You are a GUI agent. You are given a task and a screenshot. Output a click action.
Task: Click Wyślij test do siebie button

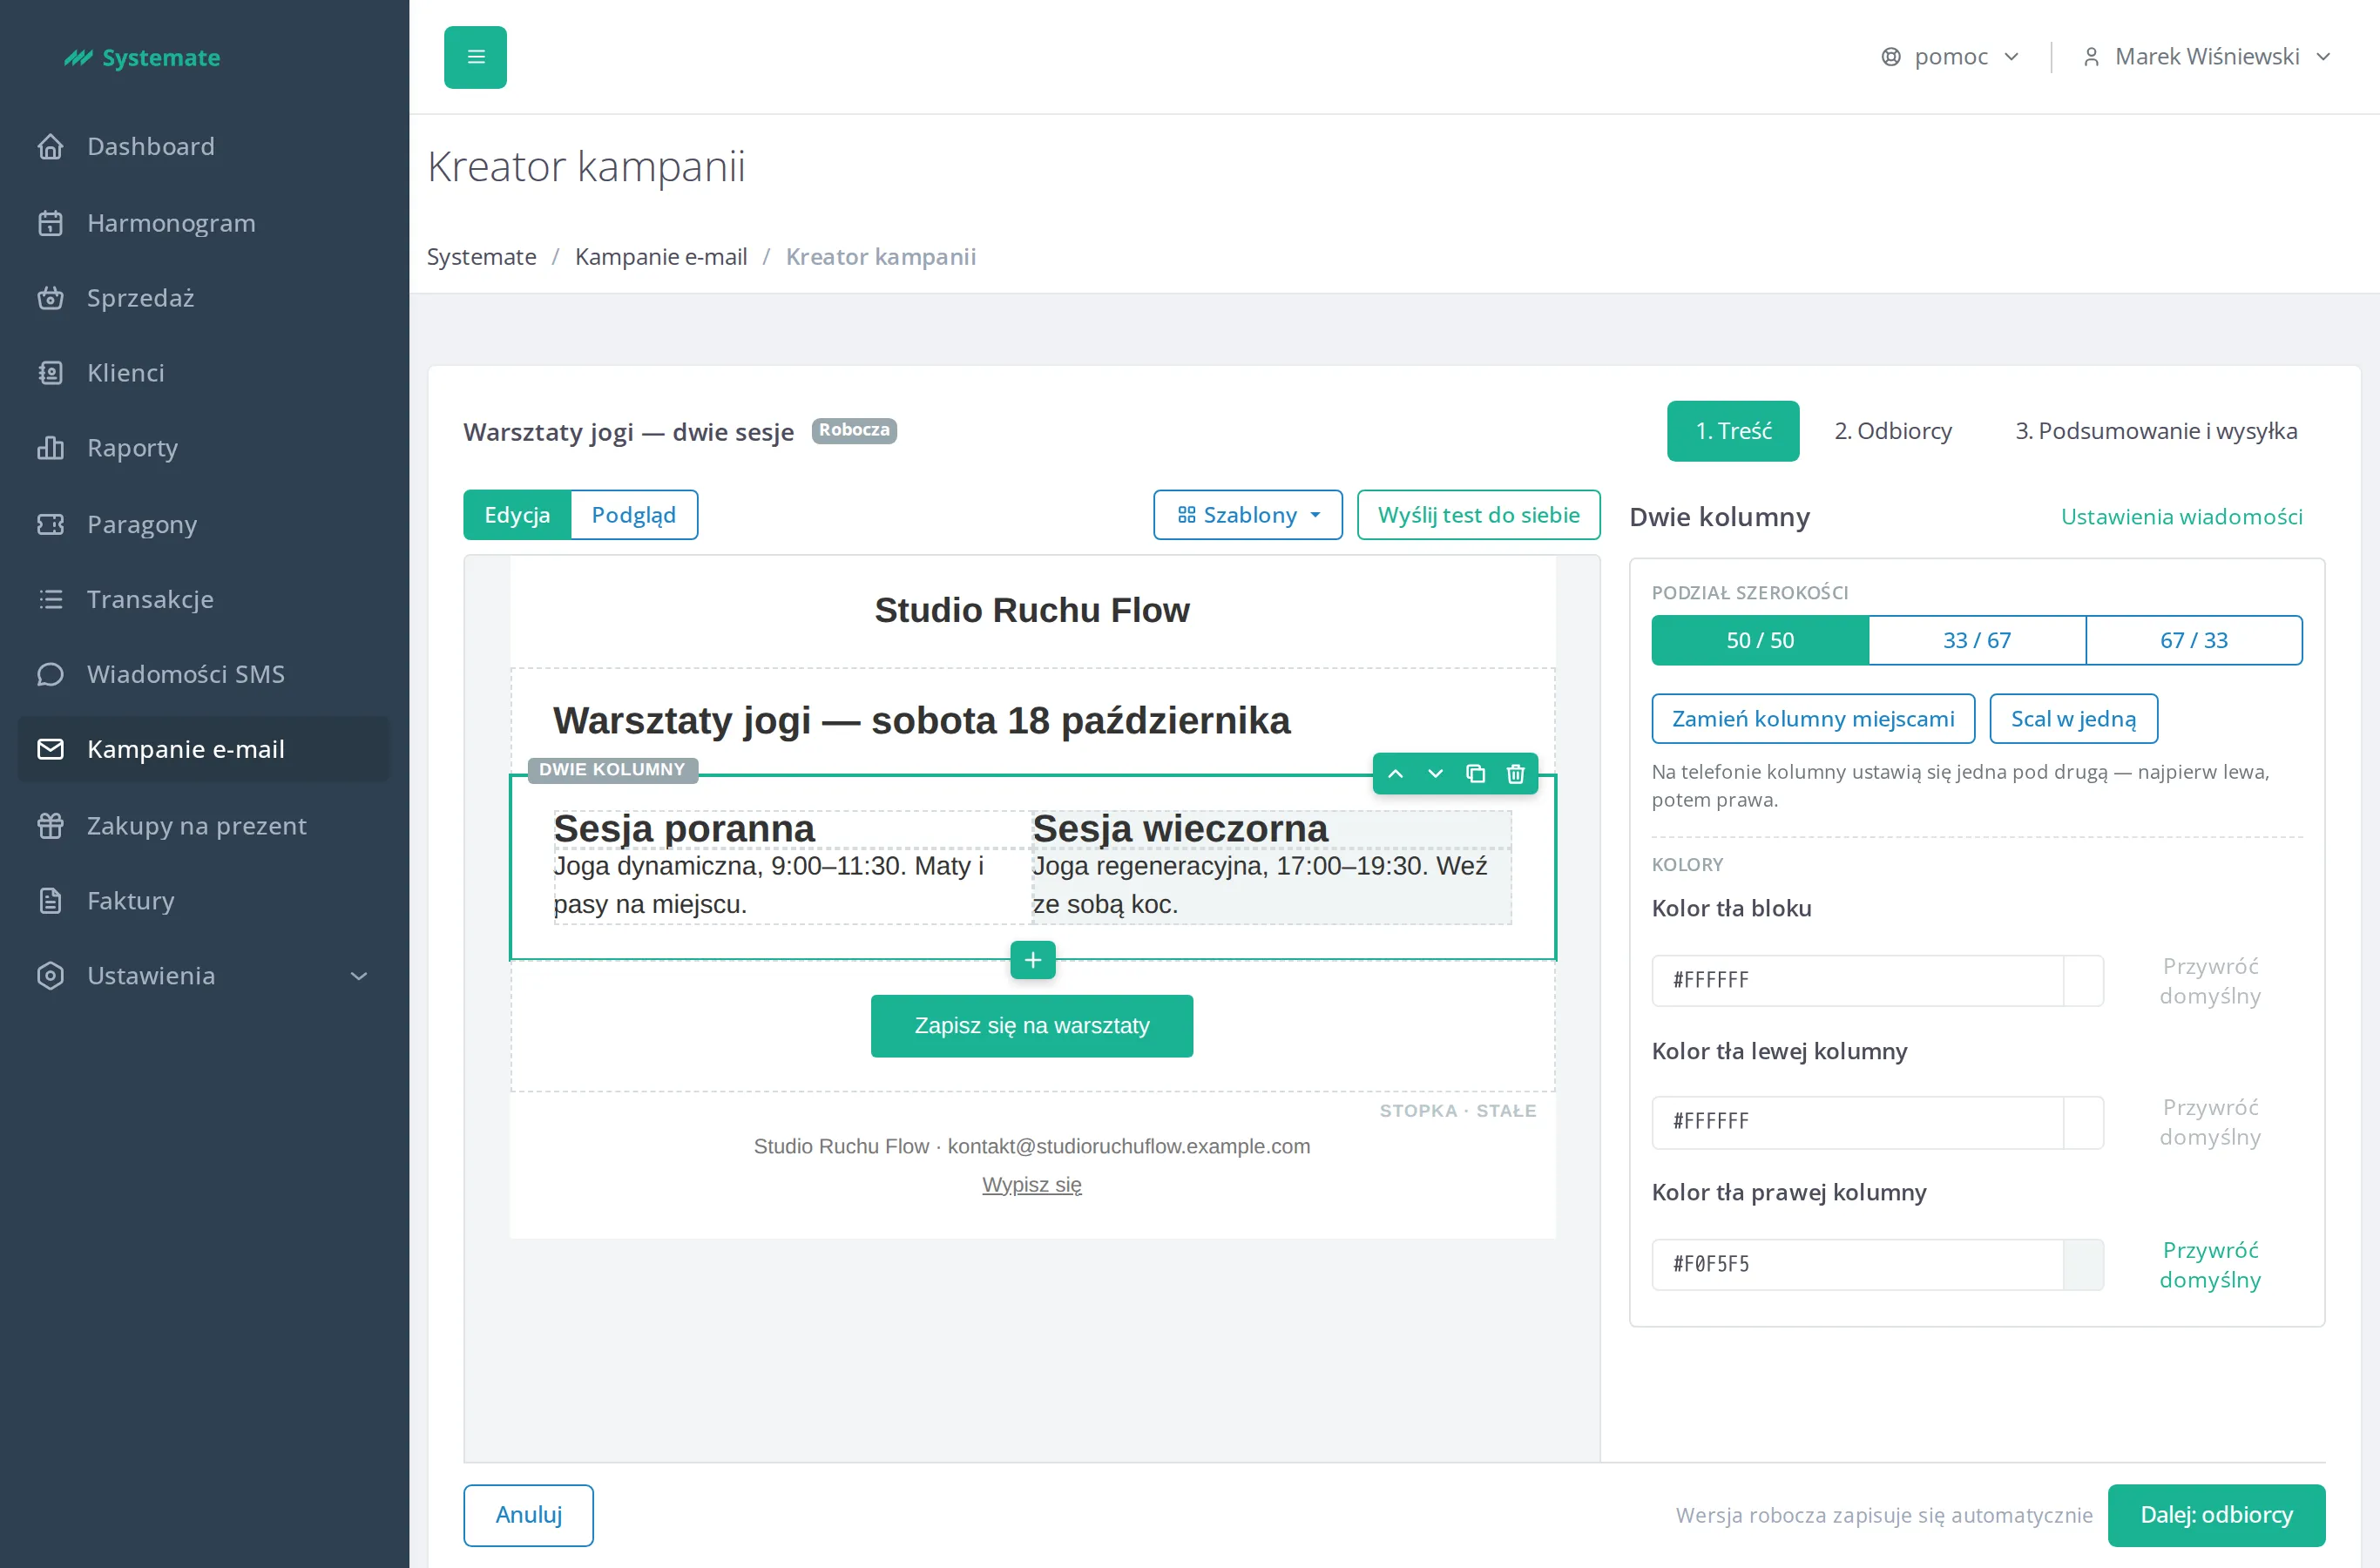[1478, 515]
